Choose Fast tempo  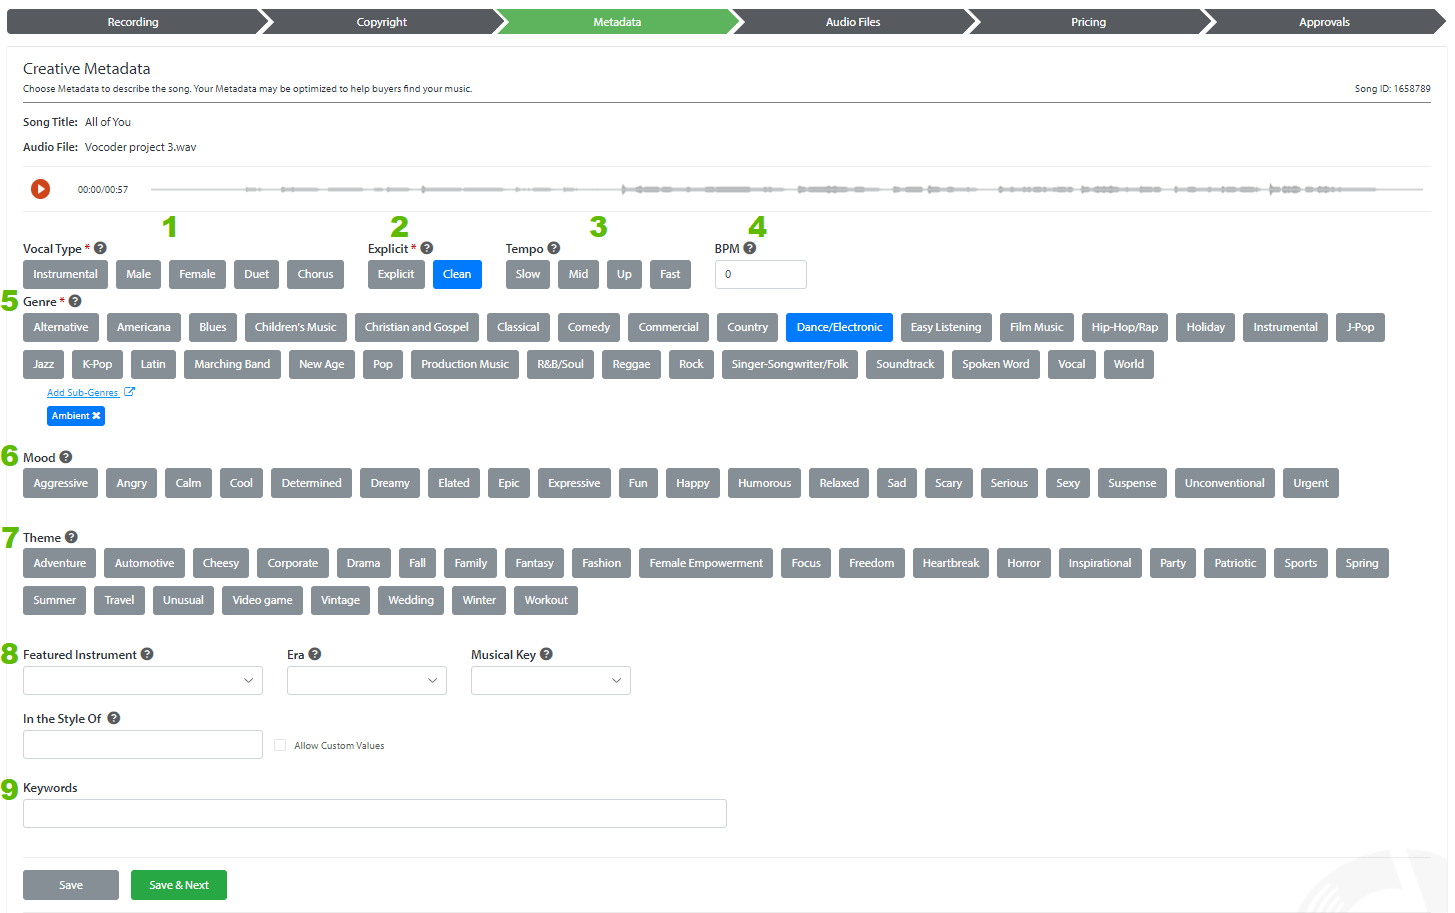[670, 274]
